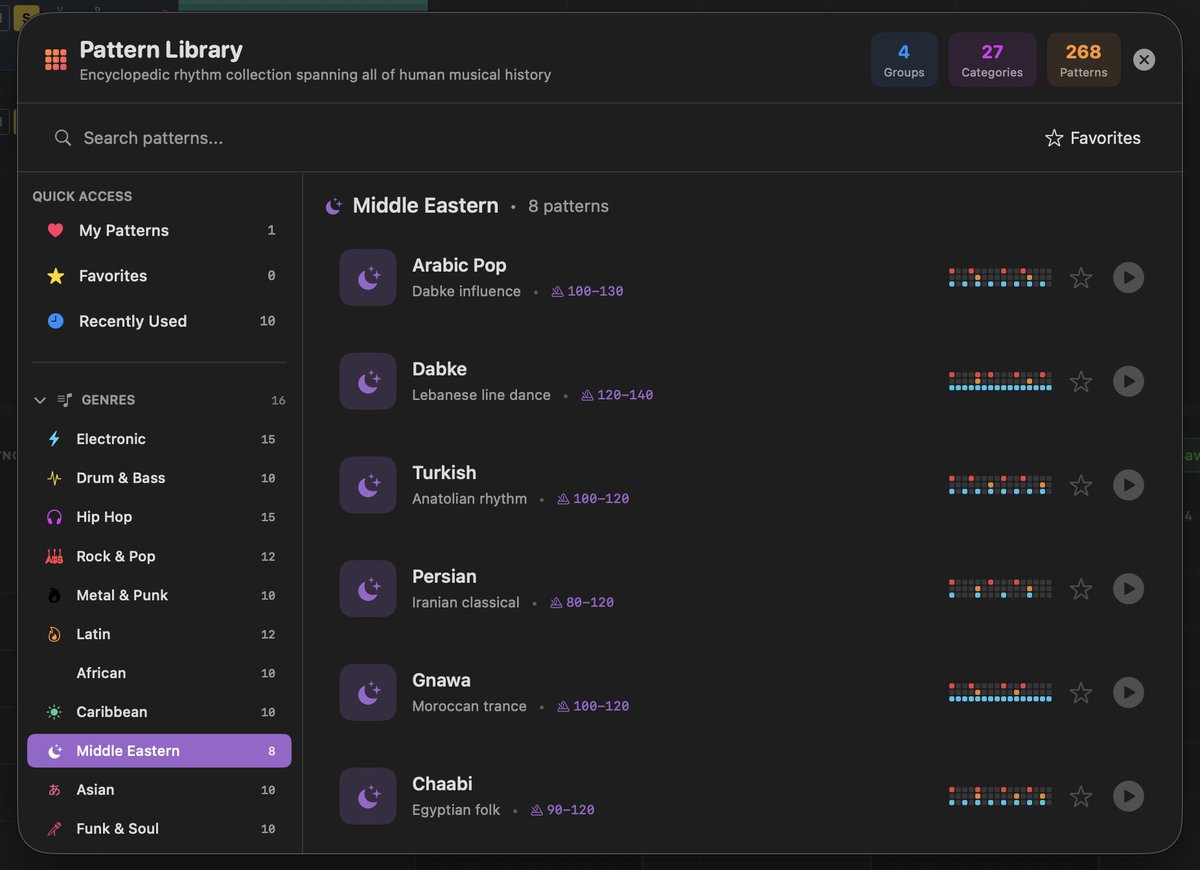The height and width of the screenshot is (870, 1200).
Task: Click the 268 Patterns badge
Action: [1083, 59]
